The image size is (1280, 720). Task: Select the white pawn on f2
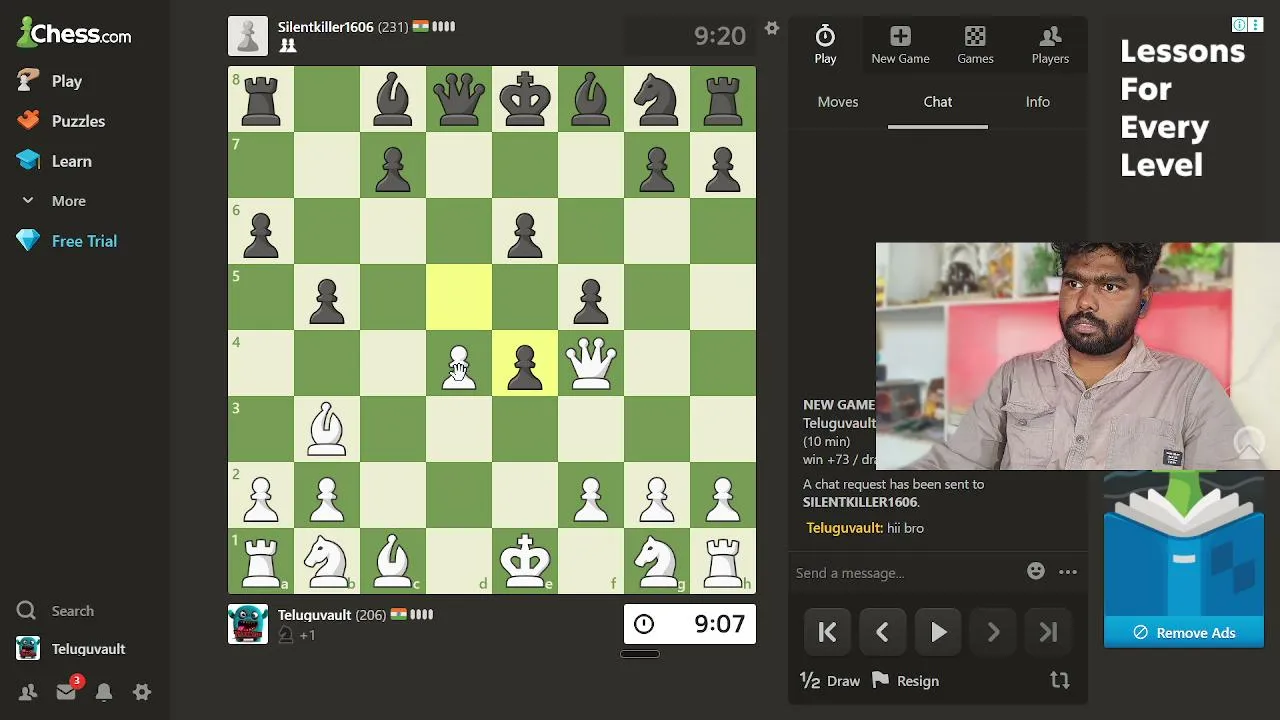point(591,495)
